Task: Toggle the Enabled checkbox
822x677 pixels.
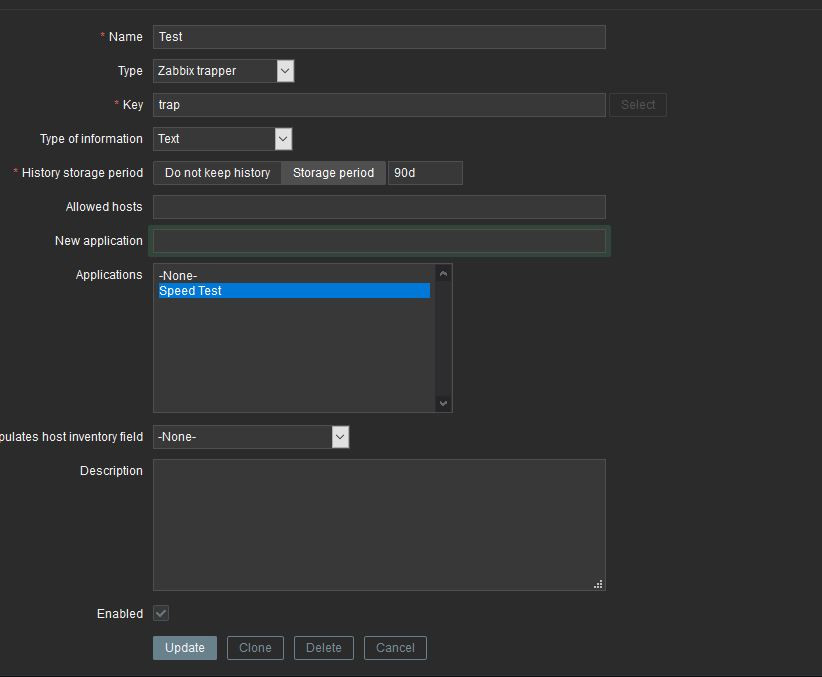Action: click(161, 613)
